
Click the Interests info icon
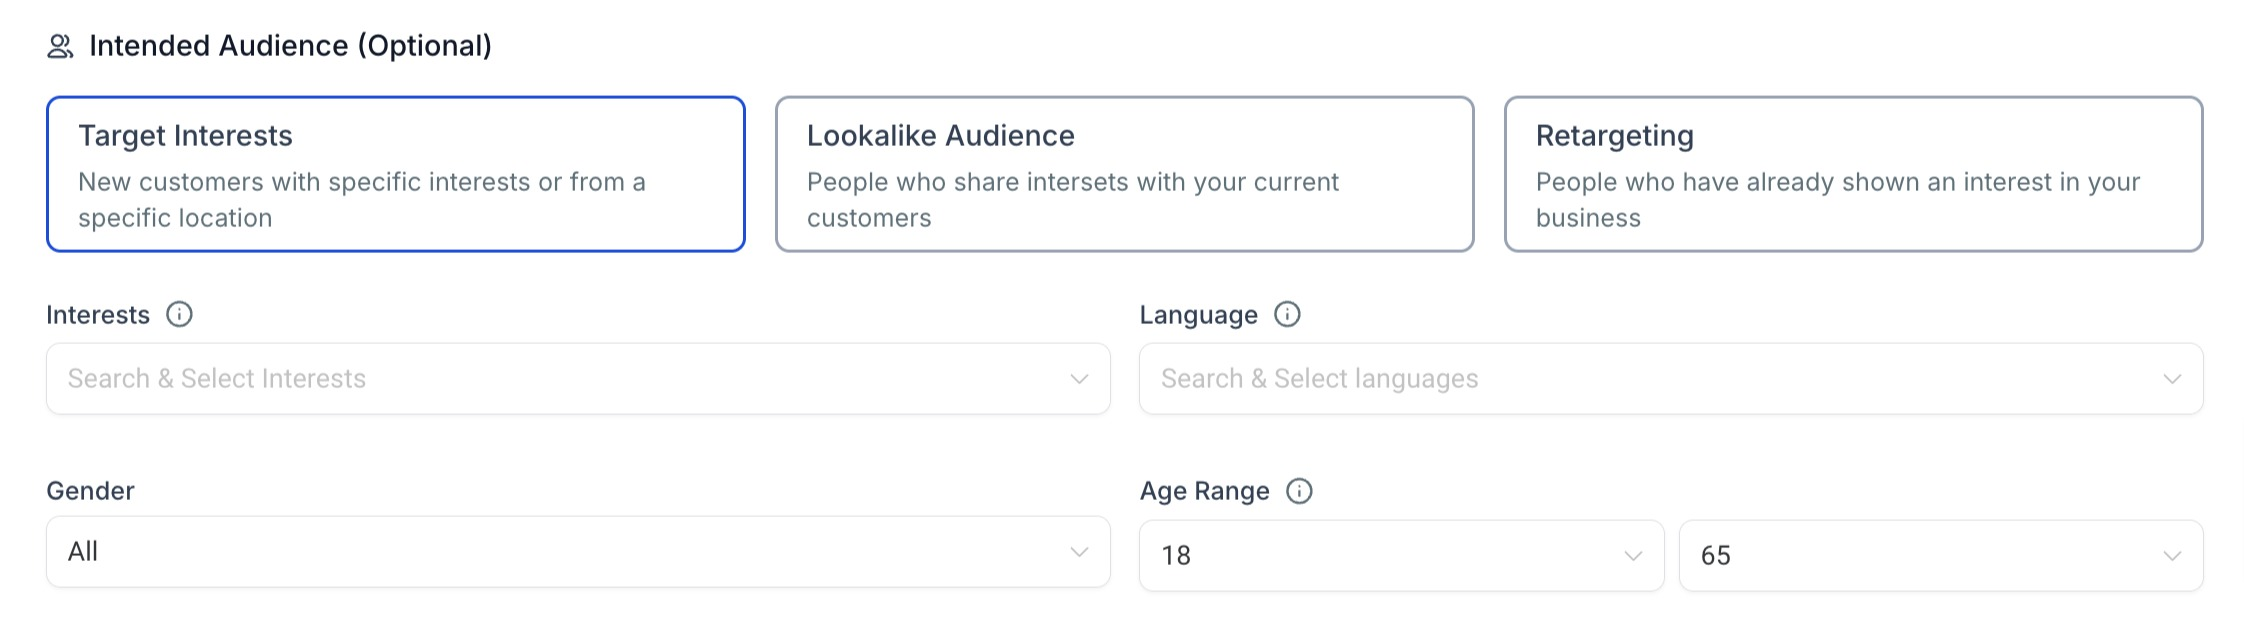[179, 315]
